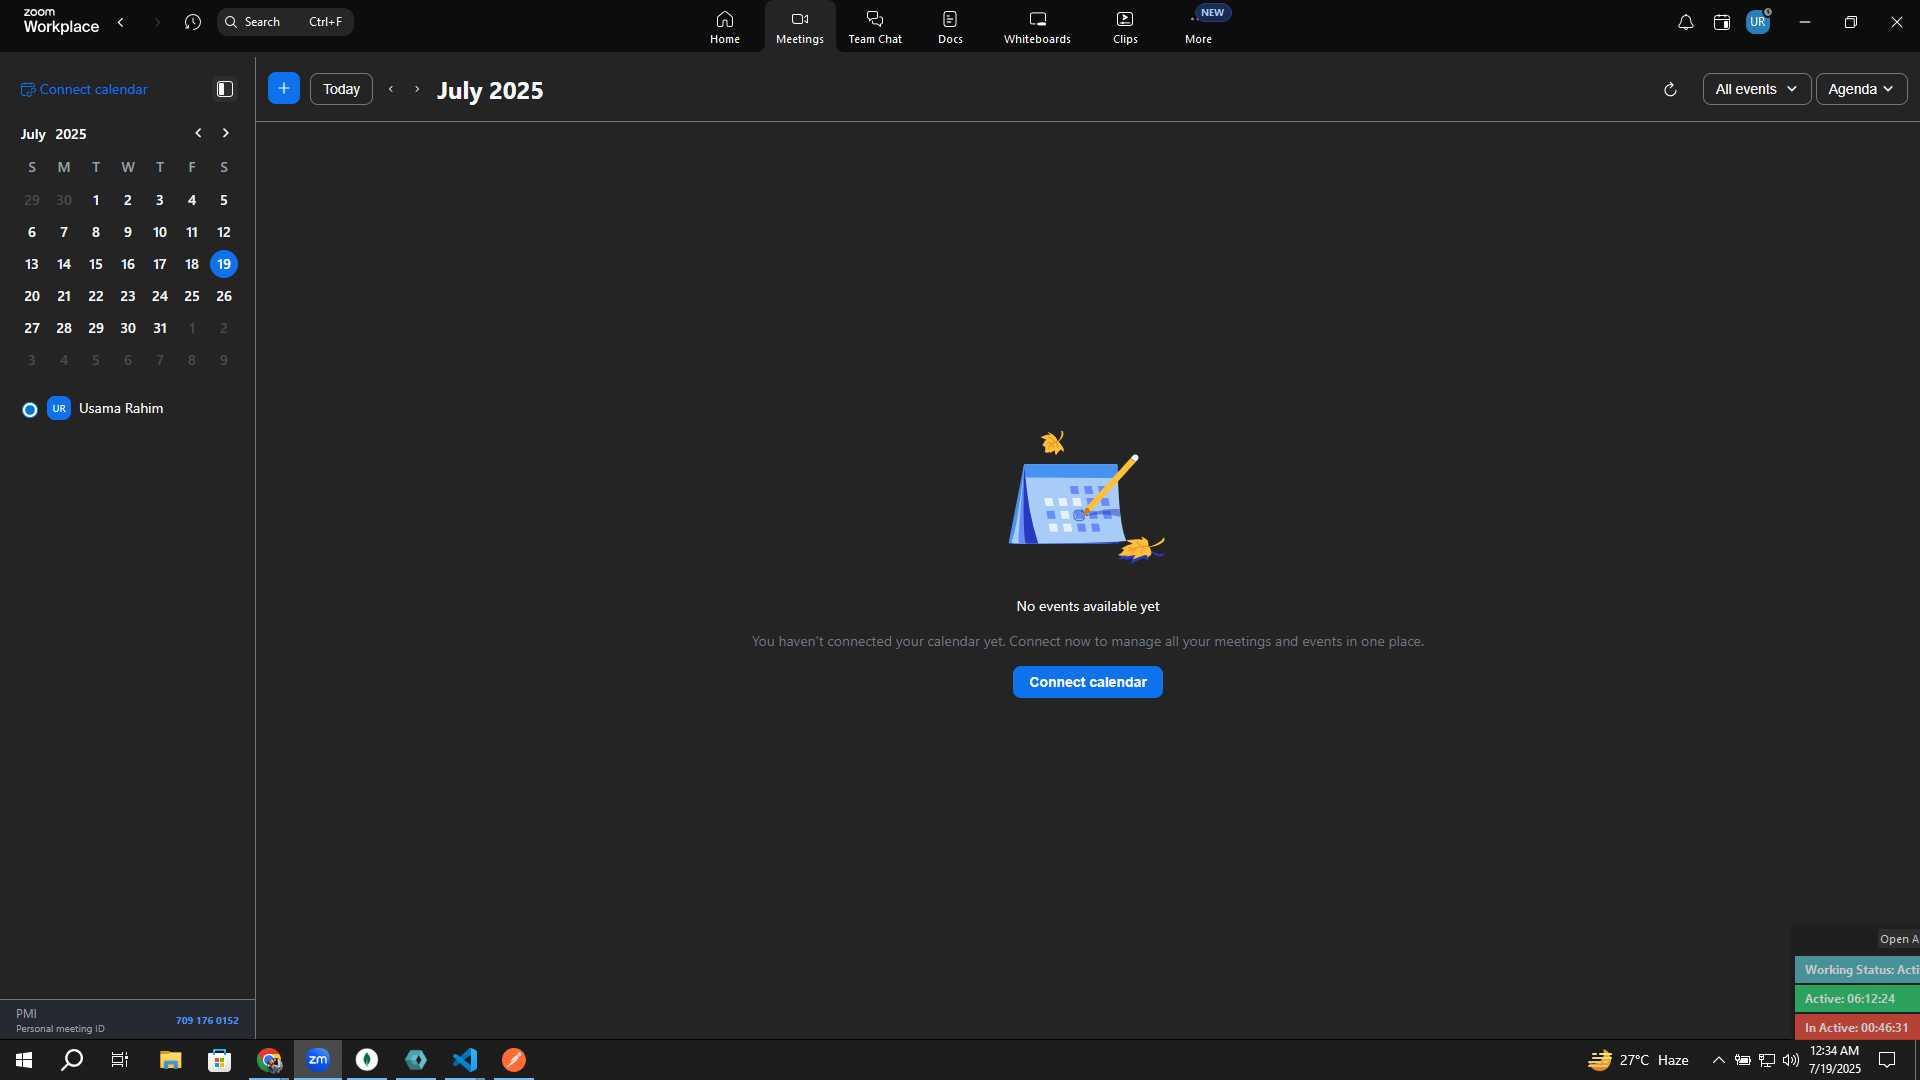Select August 9 in mini calendar
The height and width of the screenshot is (1080, 1920).
224,360
